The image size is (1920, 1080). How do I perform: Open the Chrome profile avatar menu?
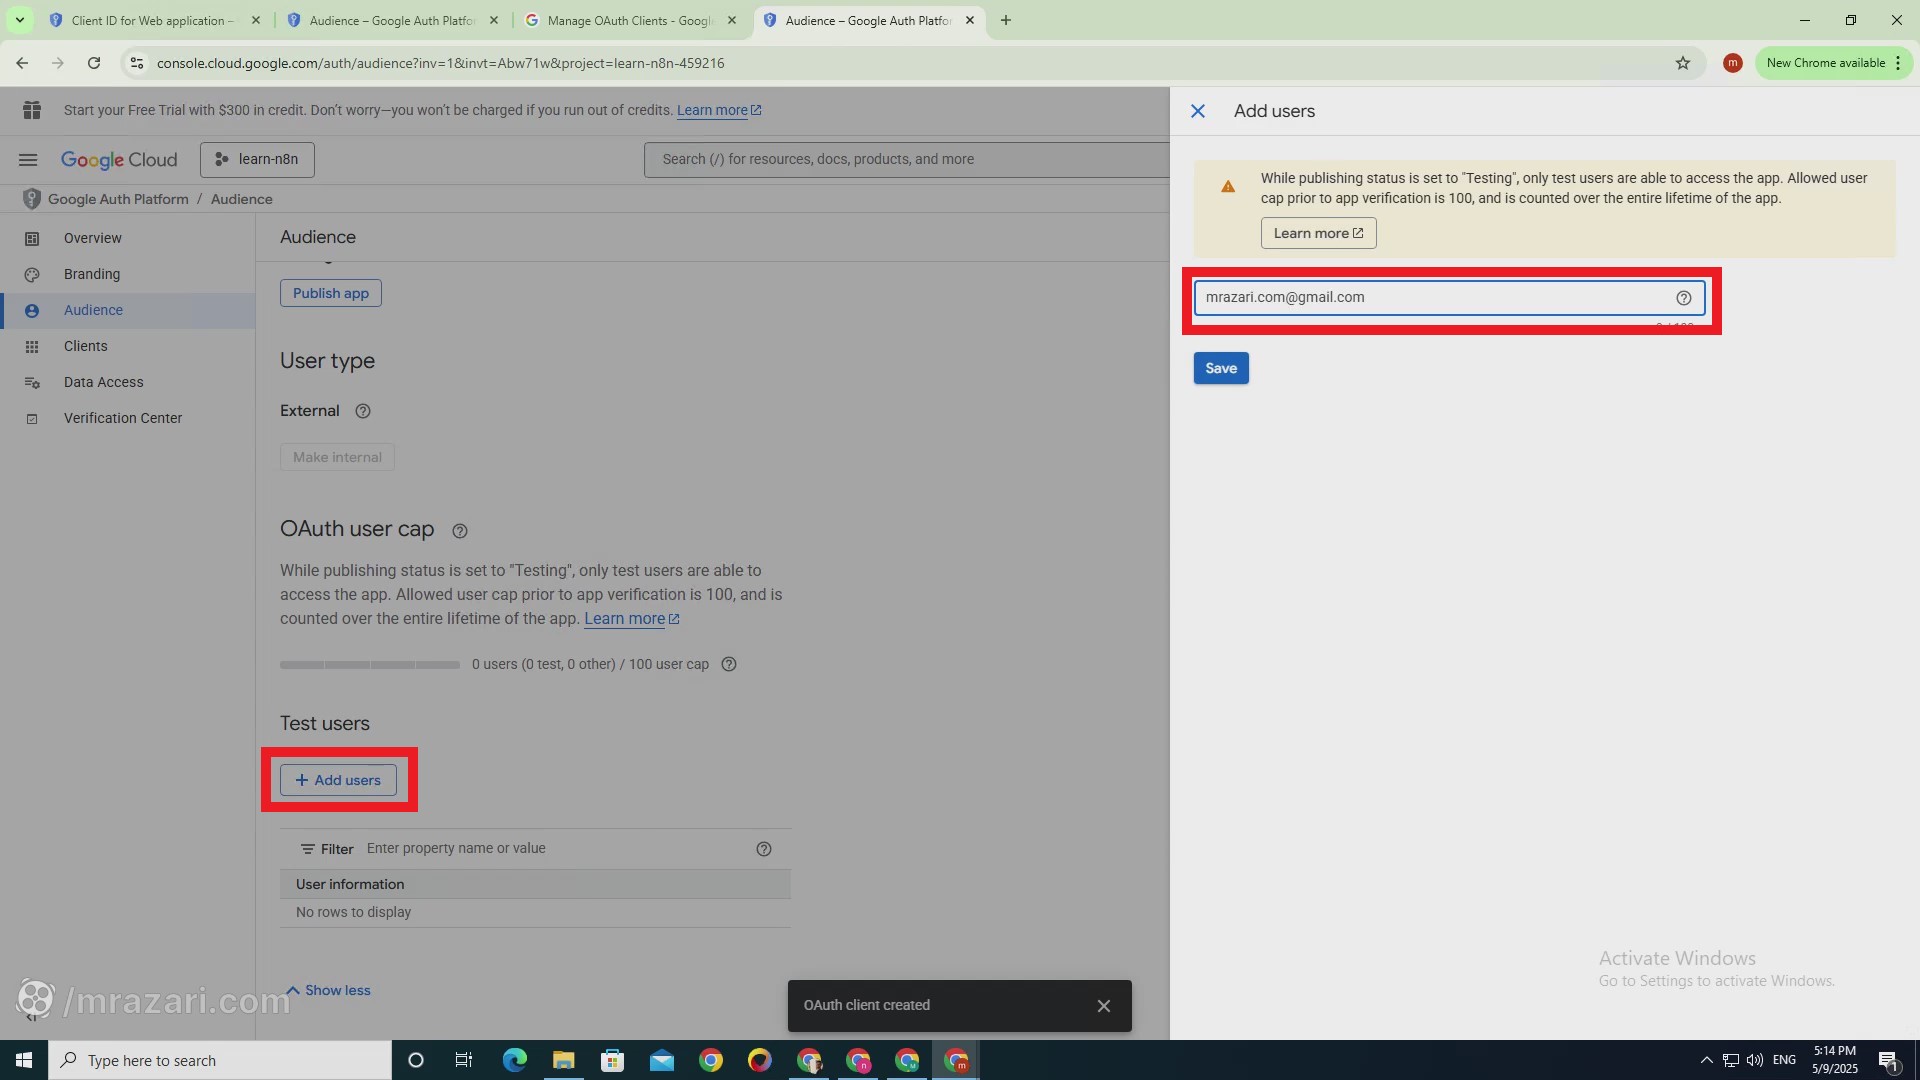tap(1733, 63)
